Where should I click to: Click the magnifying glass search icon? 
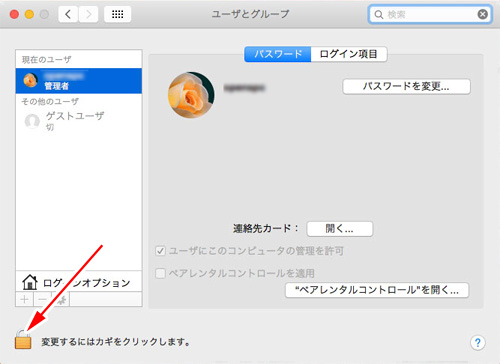click(x=379, y=15)
